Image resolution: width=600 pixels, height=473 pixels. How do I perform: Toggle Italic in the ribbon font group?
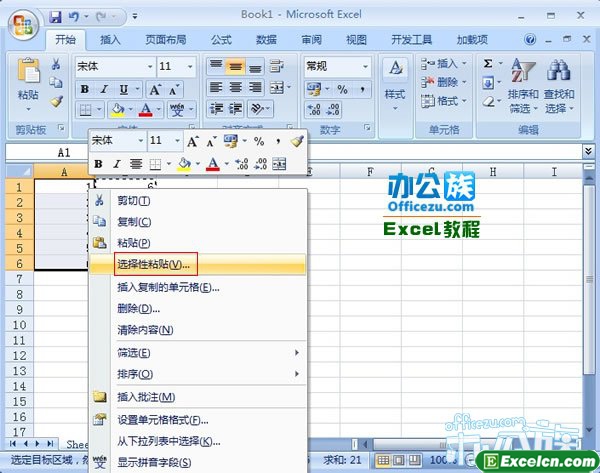click(104, 90)
